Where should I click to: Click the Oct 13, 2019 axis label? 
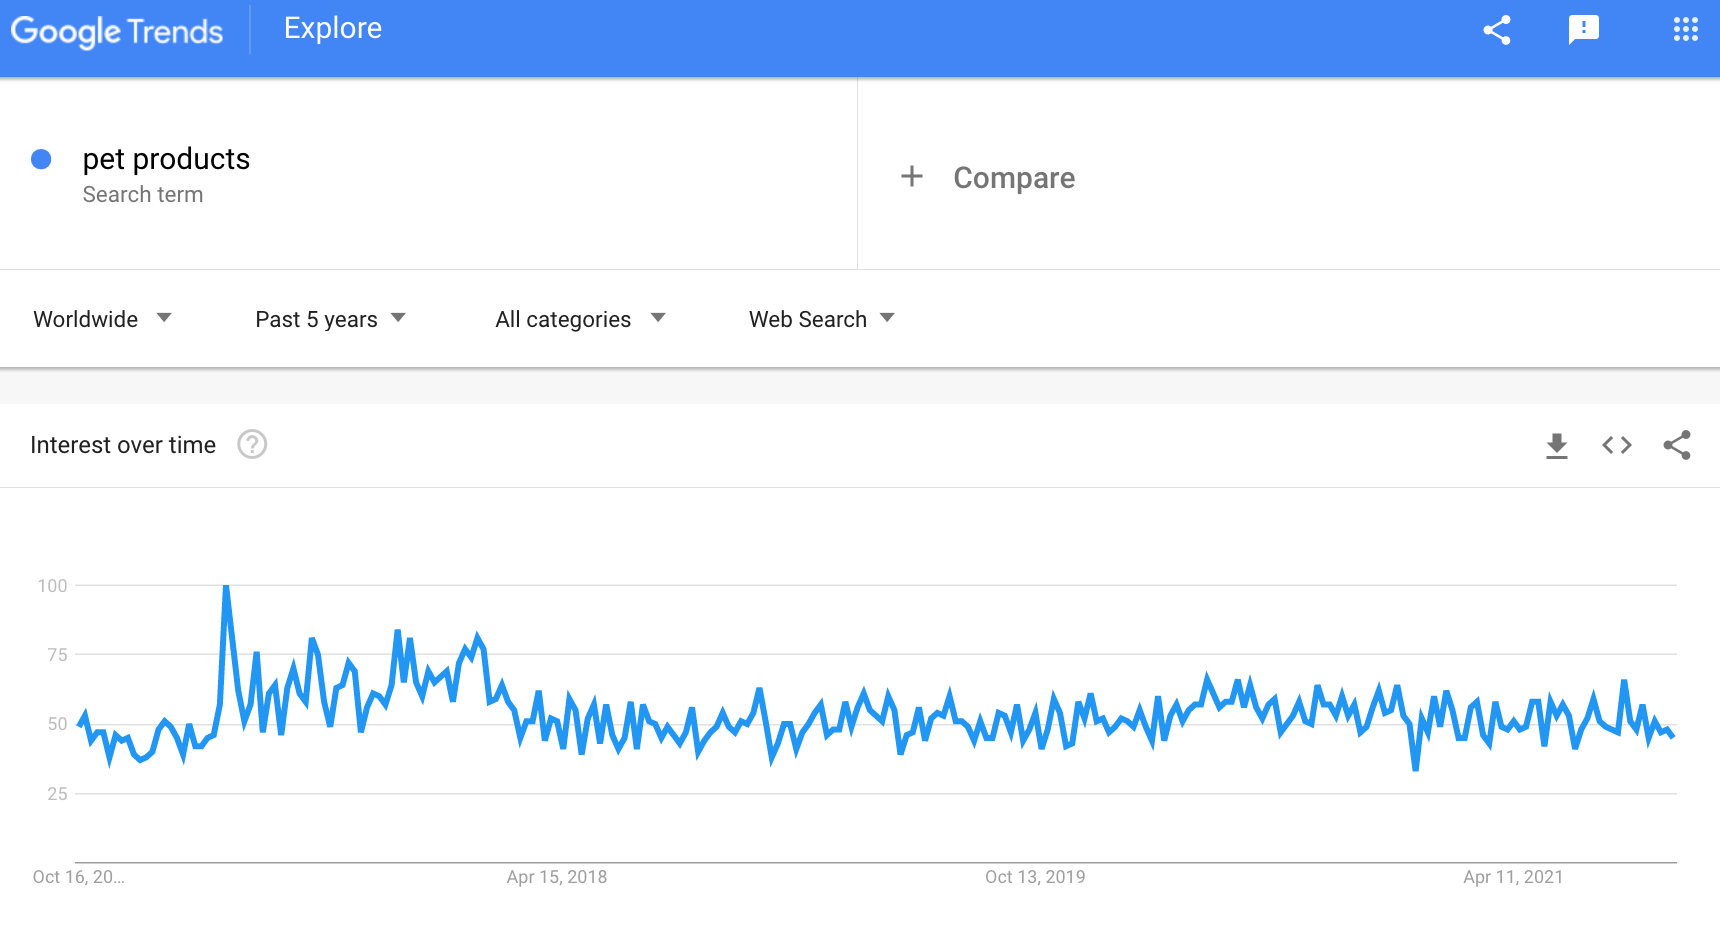[x=1035, y=877]
